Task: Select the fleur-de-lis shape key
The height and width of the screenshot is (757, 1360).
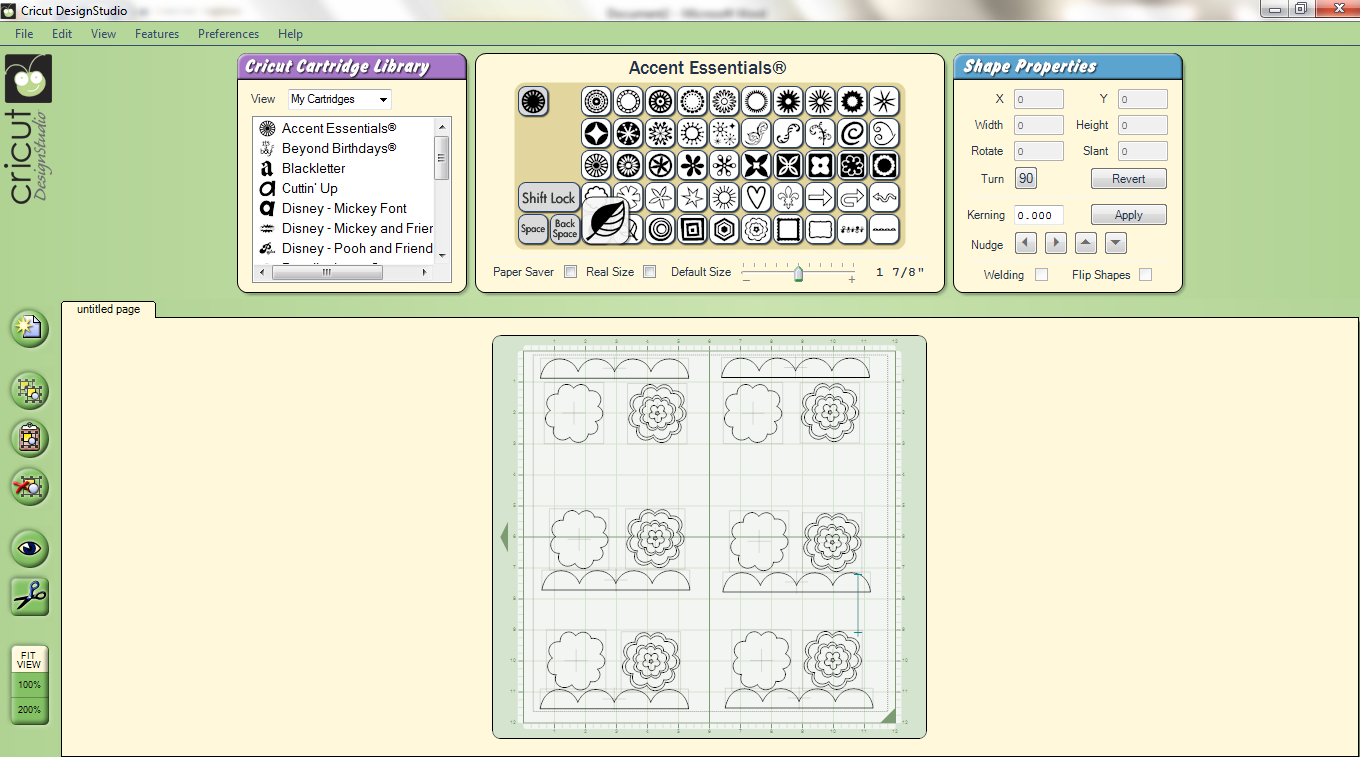Action: [x=788, y=197]
